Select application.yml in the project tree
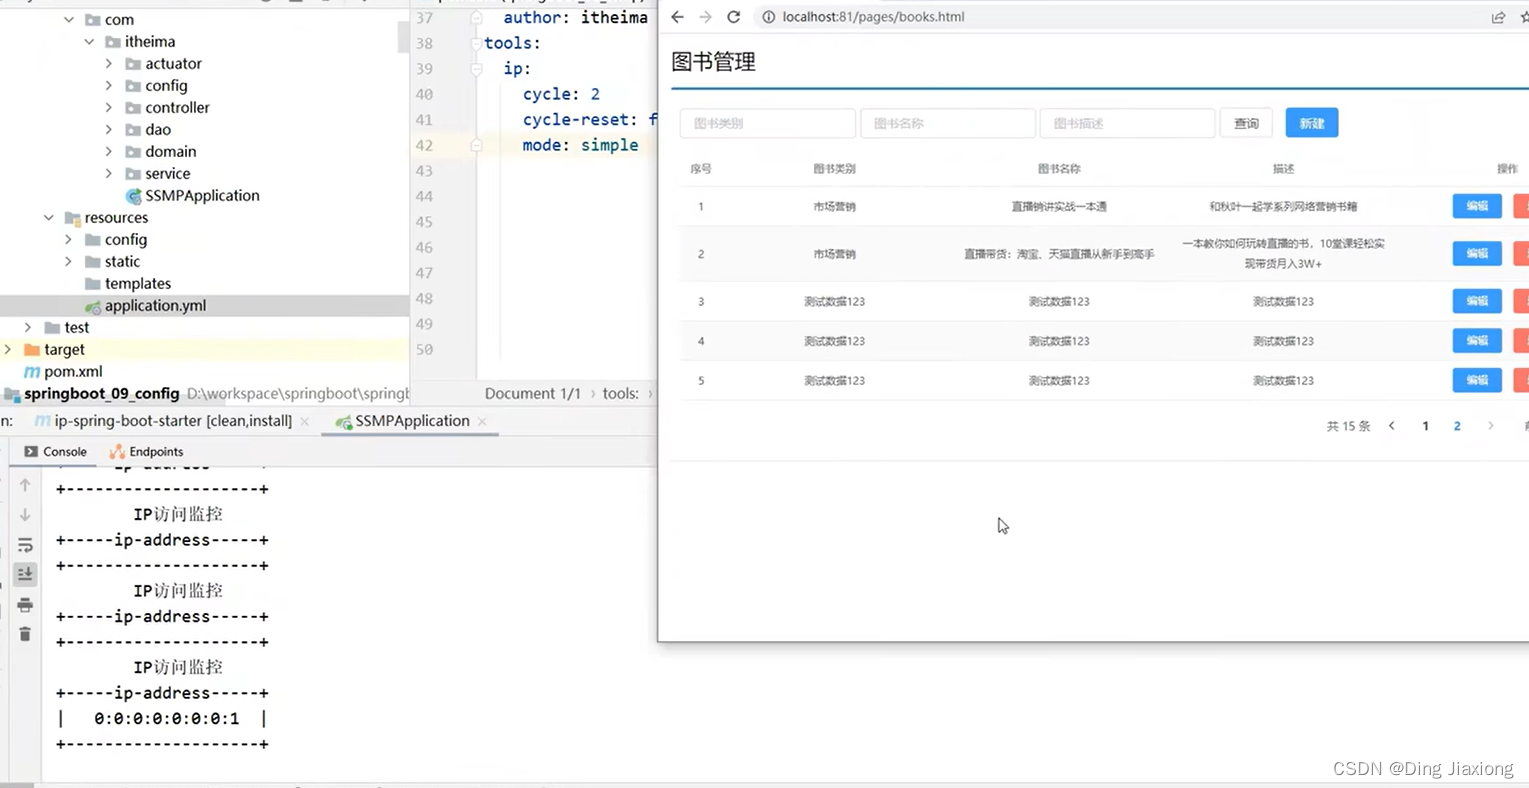Viewport: 1529px width, 788px height. [x=145, y=305]
